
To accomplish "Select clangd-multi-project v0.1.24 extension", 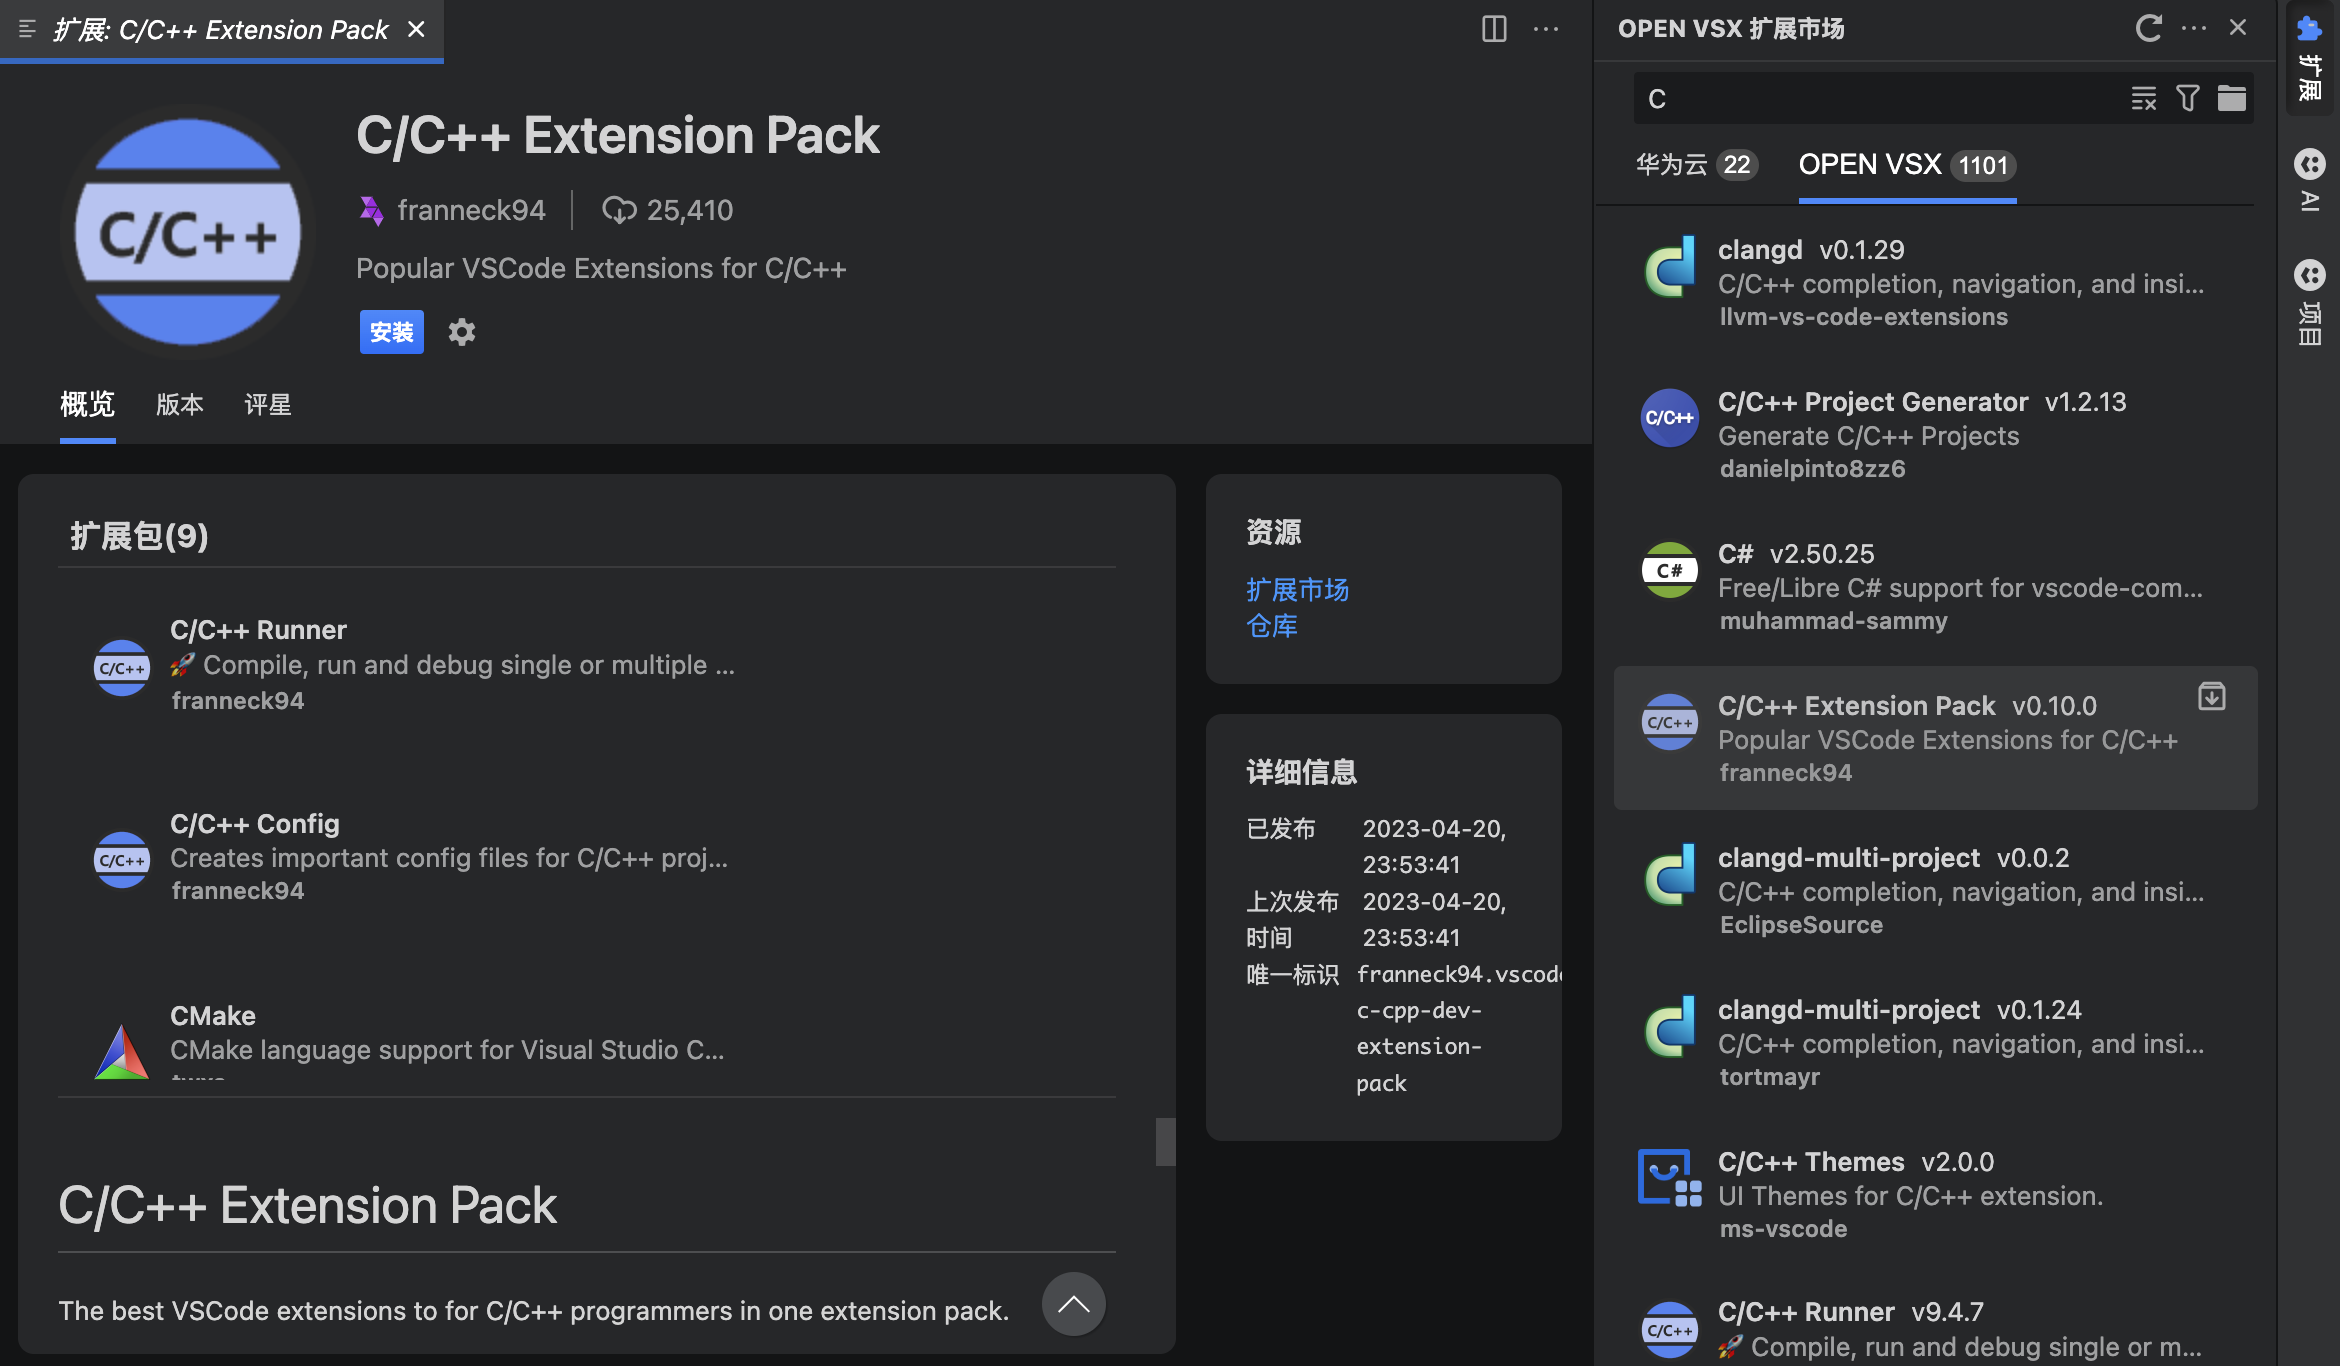I will [1935, 1043].
